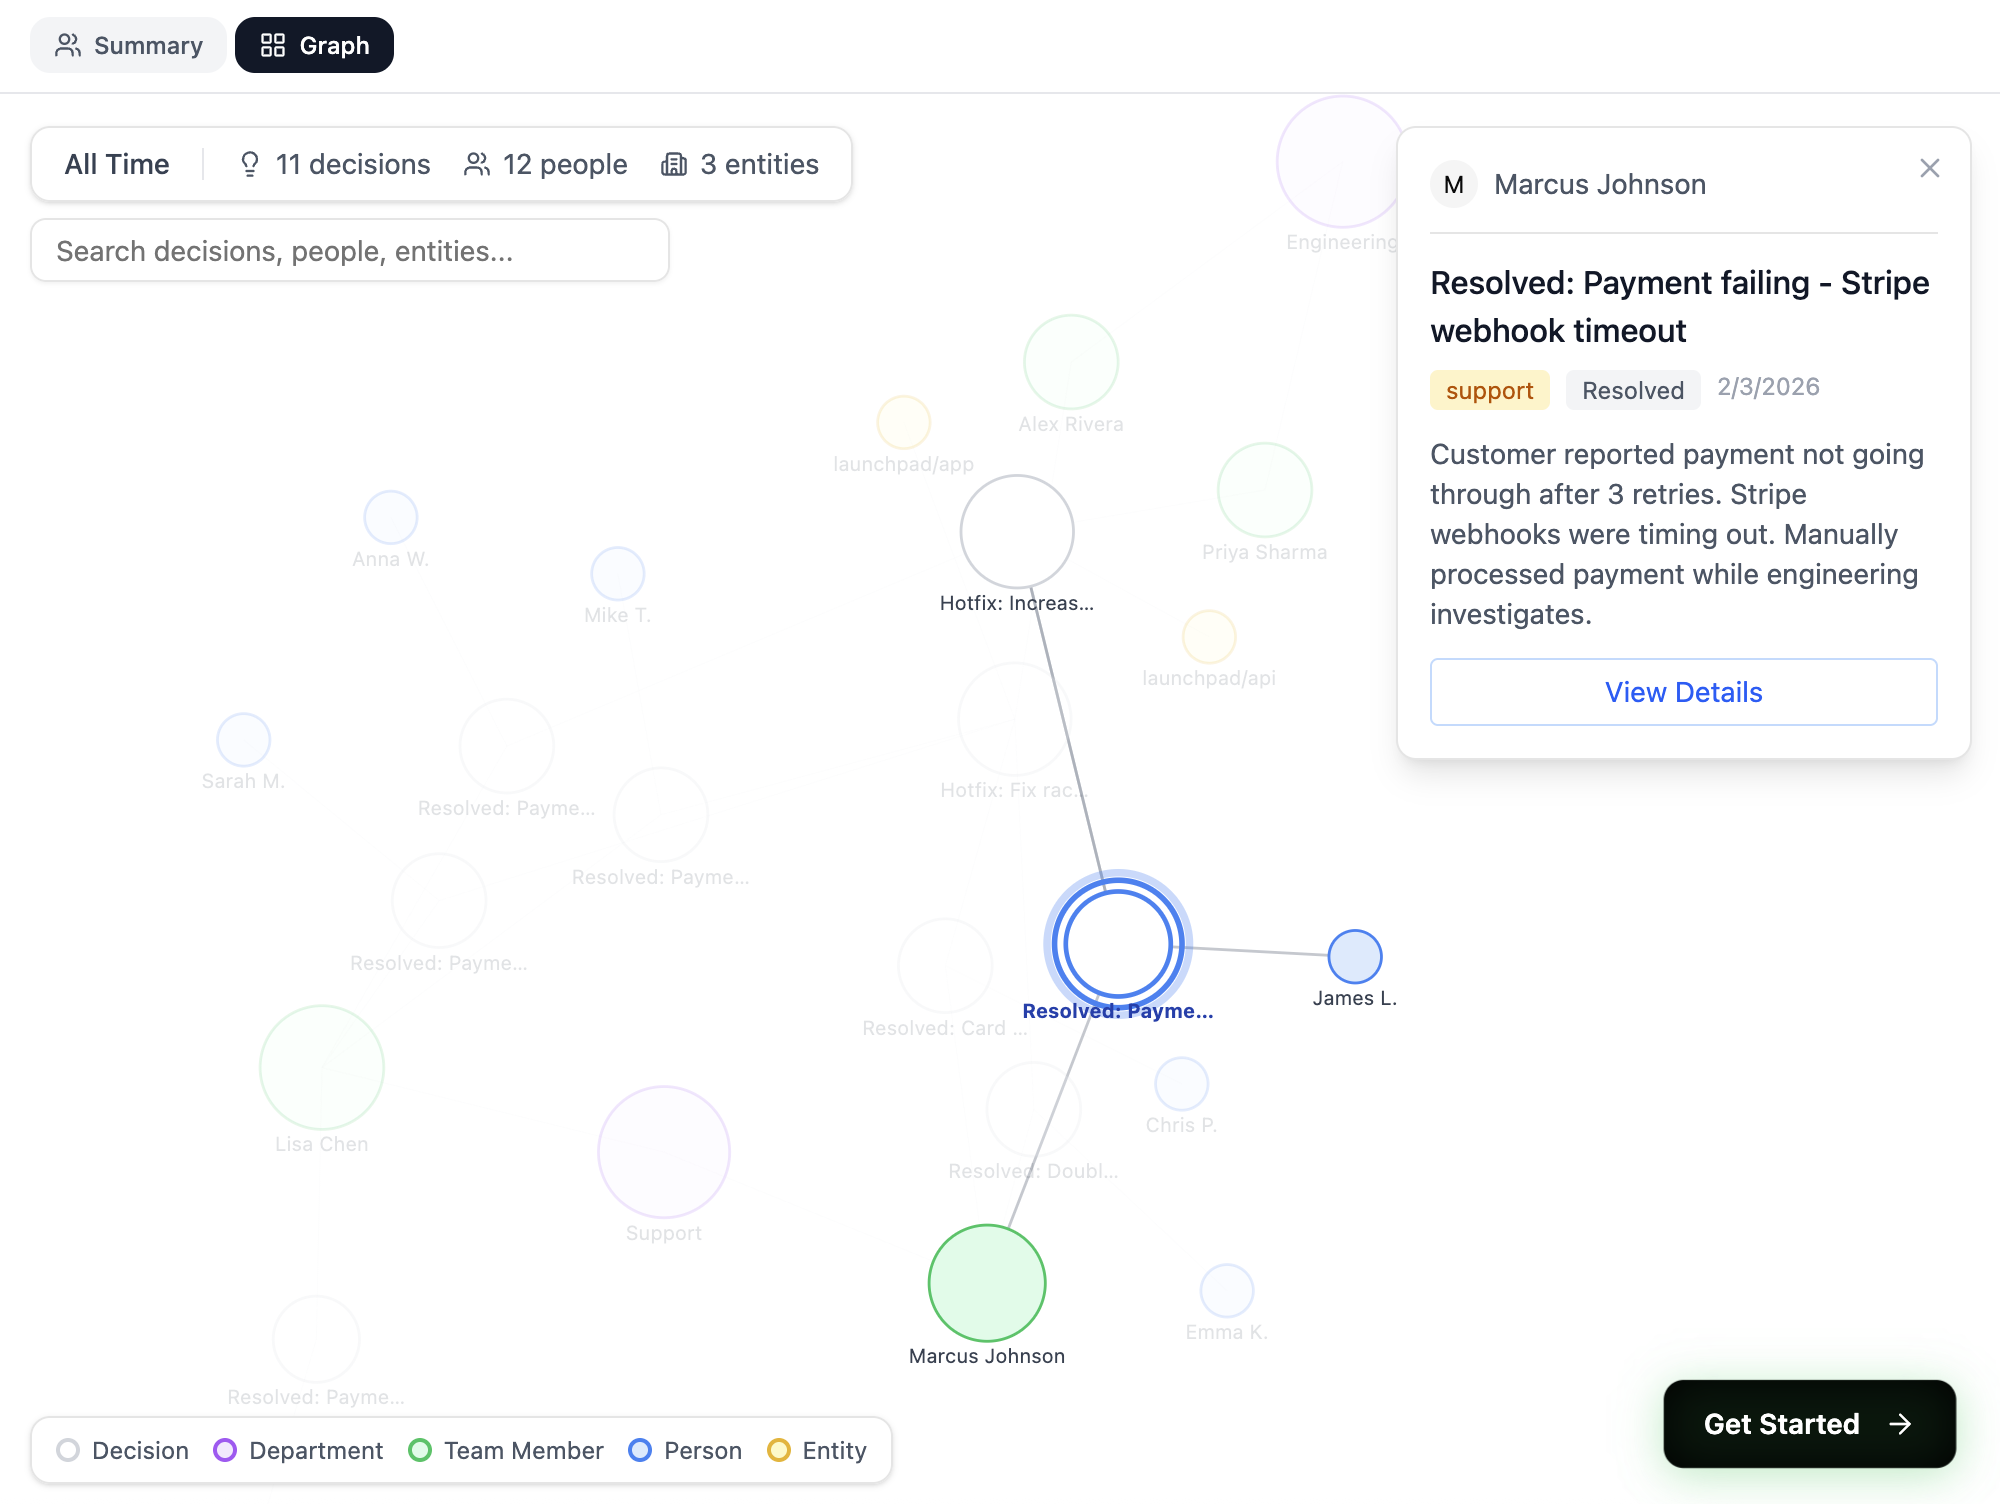Toggle the Decision legend filter
Viewport: 2000px width, 1504px height.
click(123, 1450)
